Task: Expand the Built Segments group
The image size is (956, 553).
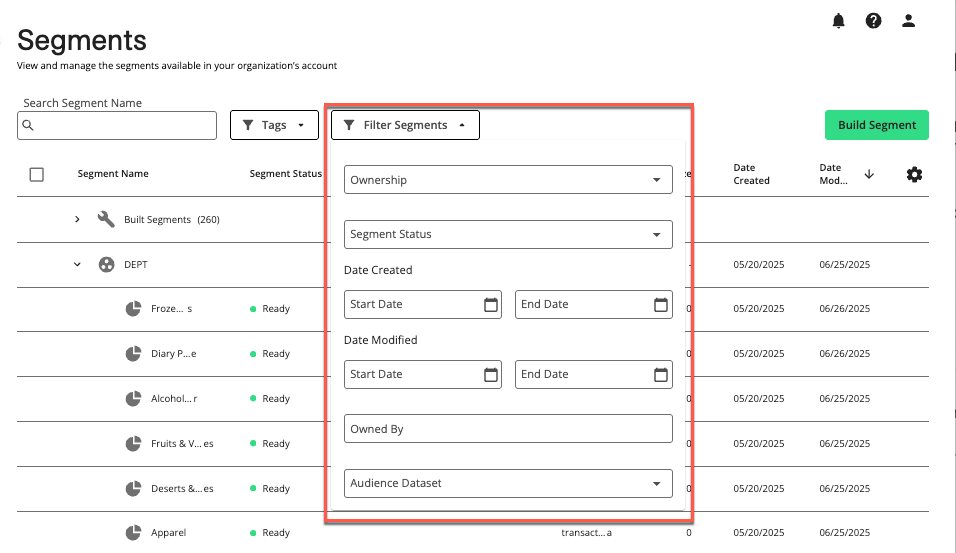Action: (77, 219)
